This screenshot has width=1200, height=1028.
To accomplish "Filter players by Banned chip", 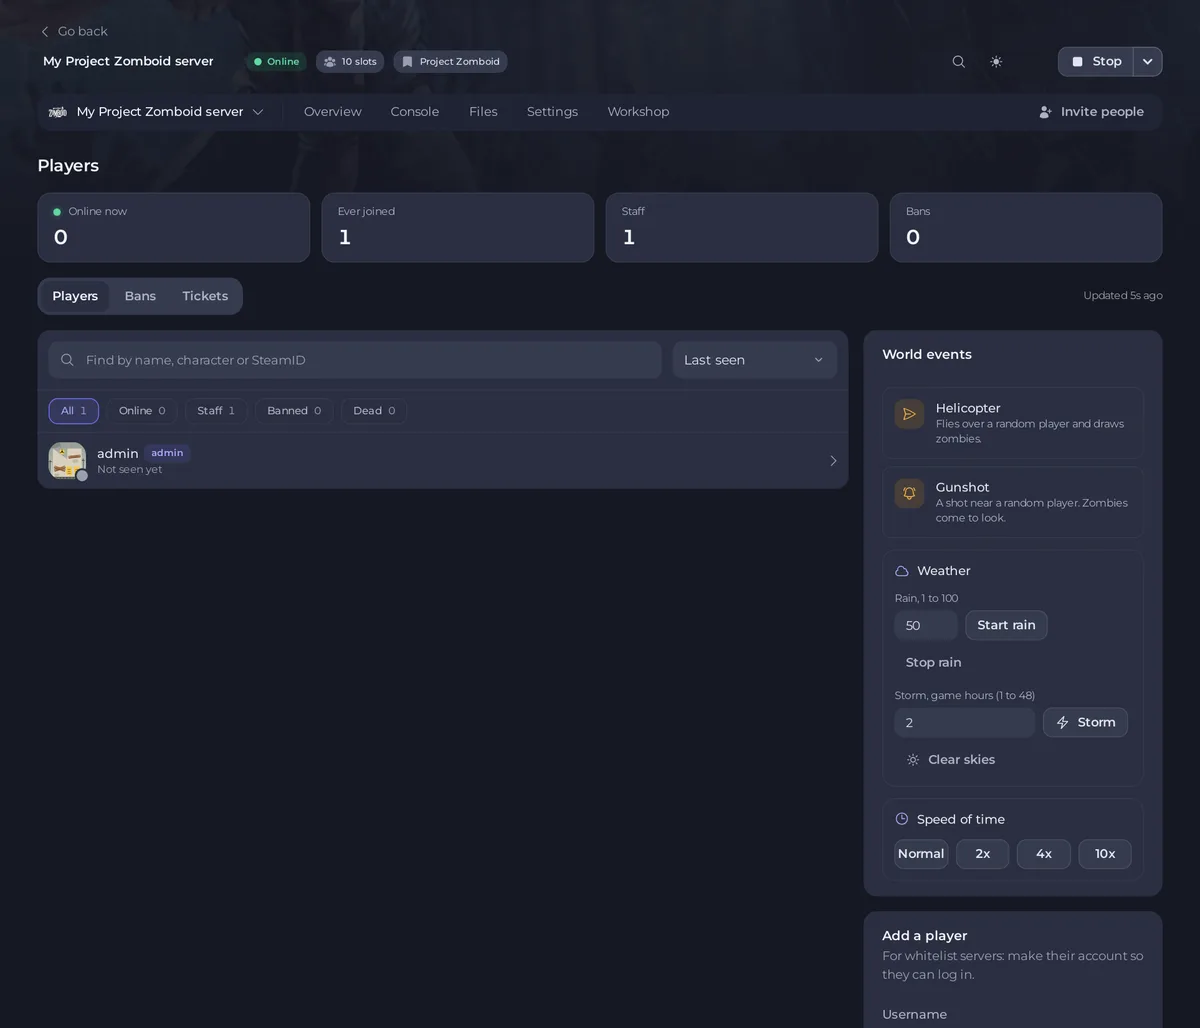I will (294, 411).
